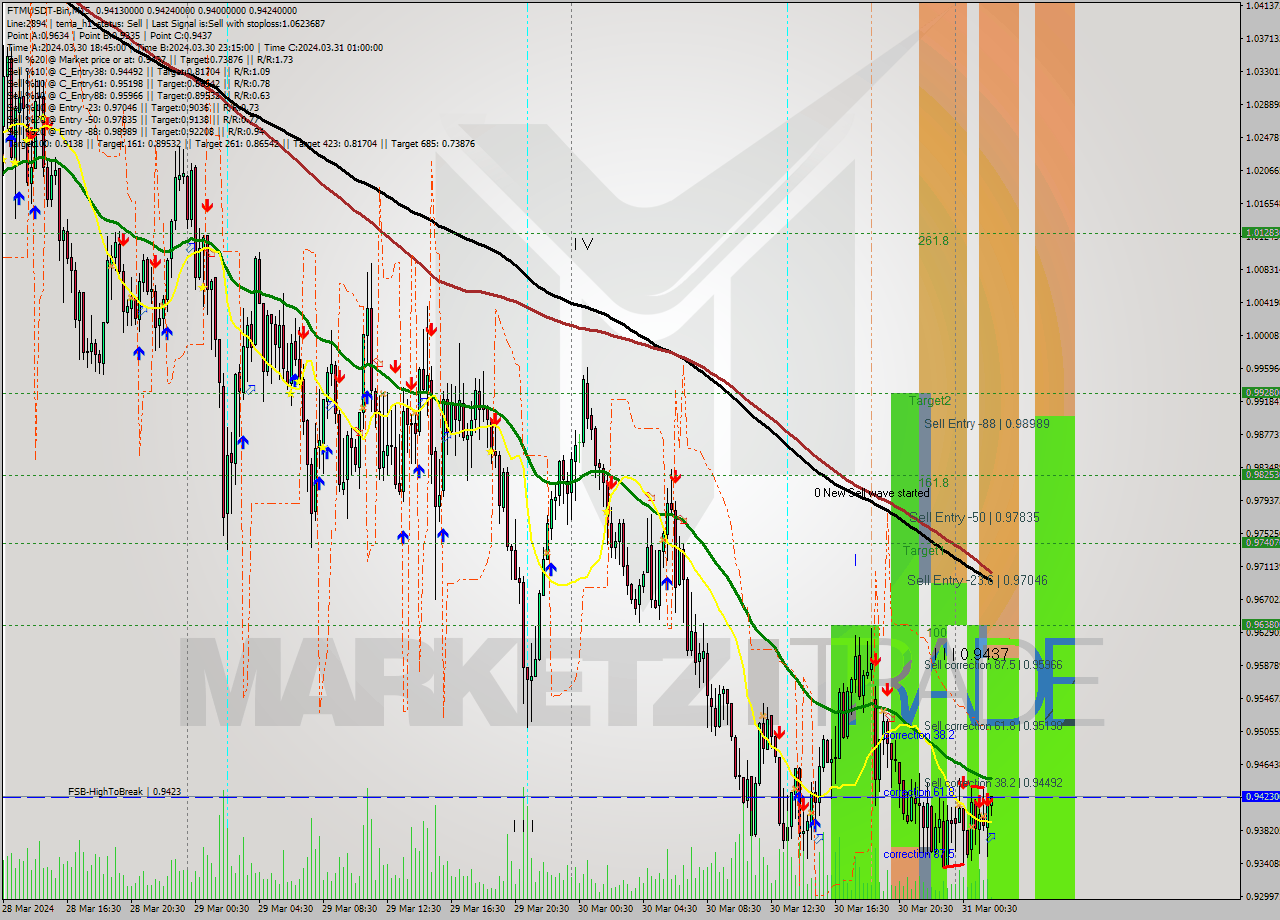Click the 'Time C:2024.03.31 01:00:00' text

click(x=325, y=47)
